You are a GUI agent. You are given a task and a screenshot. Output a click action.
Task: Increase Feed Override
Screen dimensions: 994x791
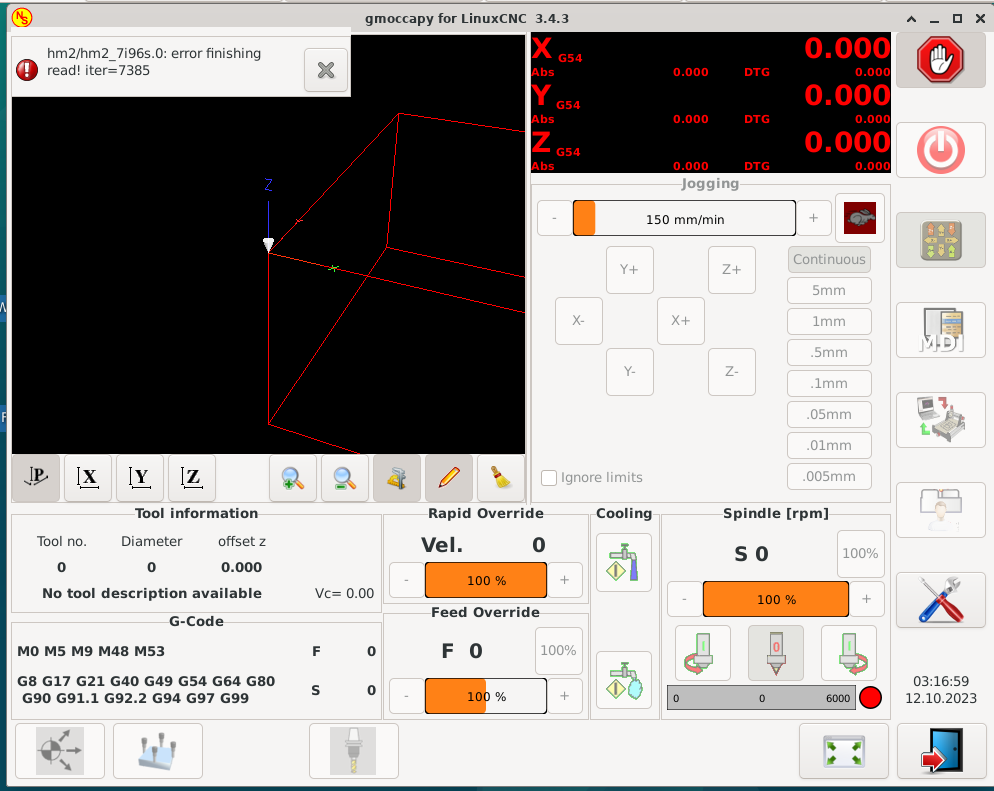click(564, 697)
